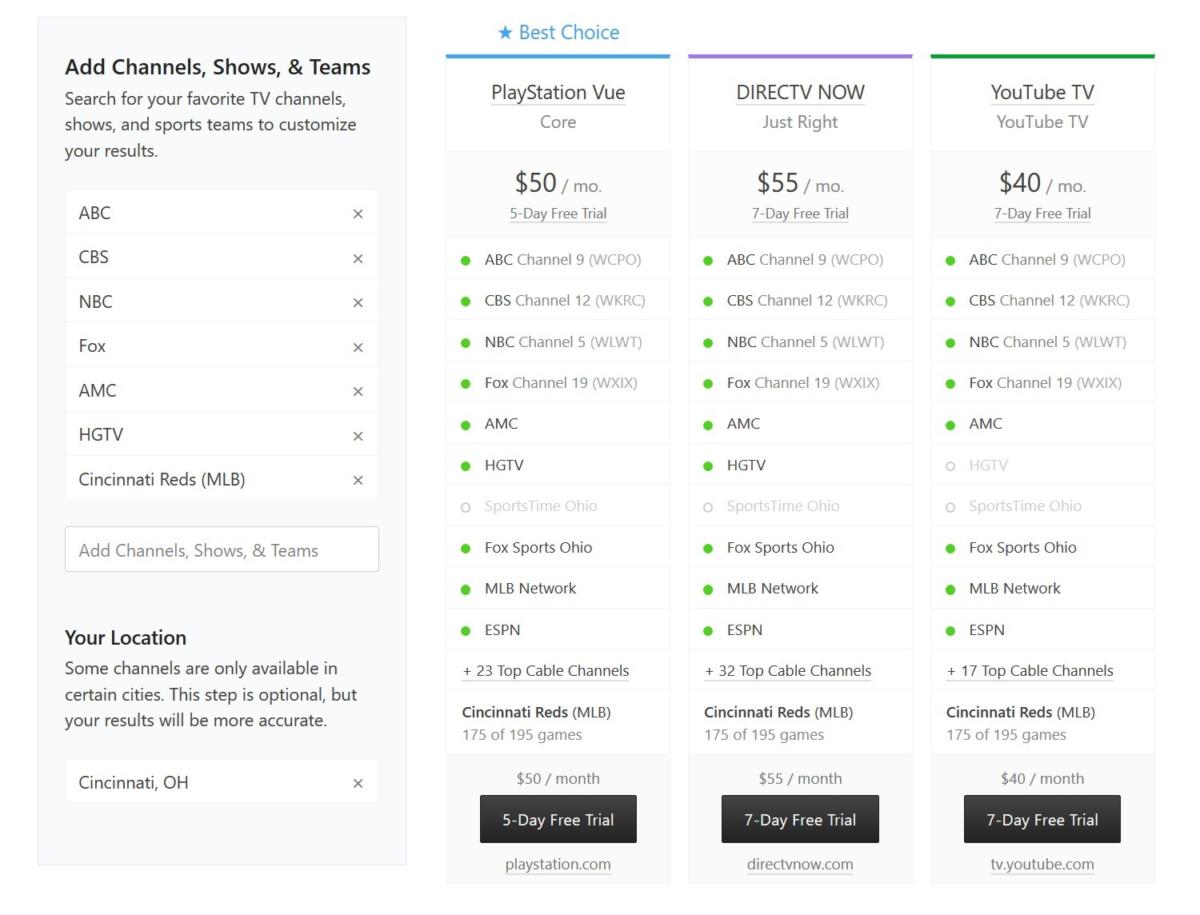Click 'ESPN' in DIRECTV NOW column
The height and width of the screenshot is (915, 1200).
[745, 630]
